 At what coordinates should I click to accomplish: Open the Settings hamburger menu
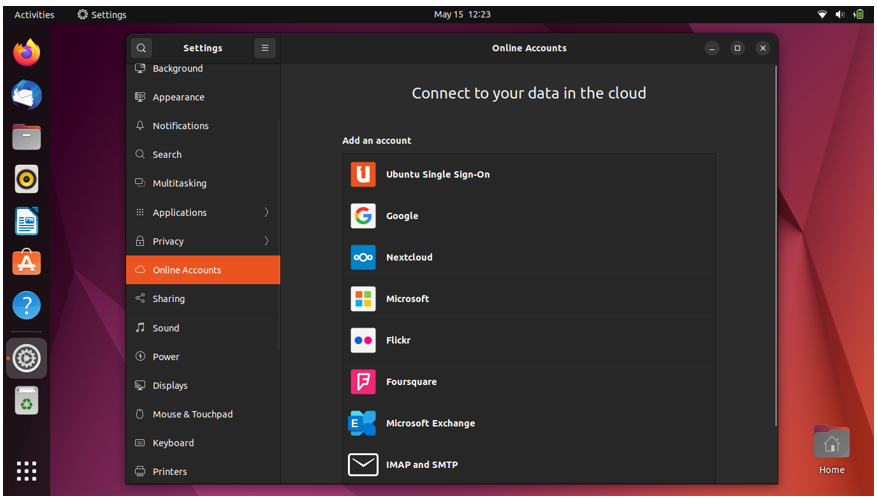(265, 48)
